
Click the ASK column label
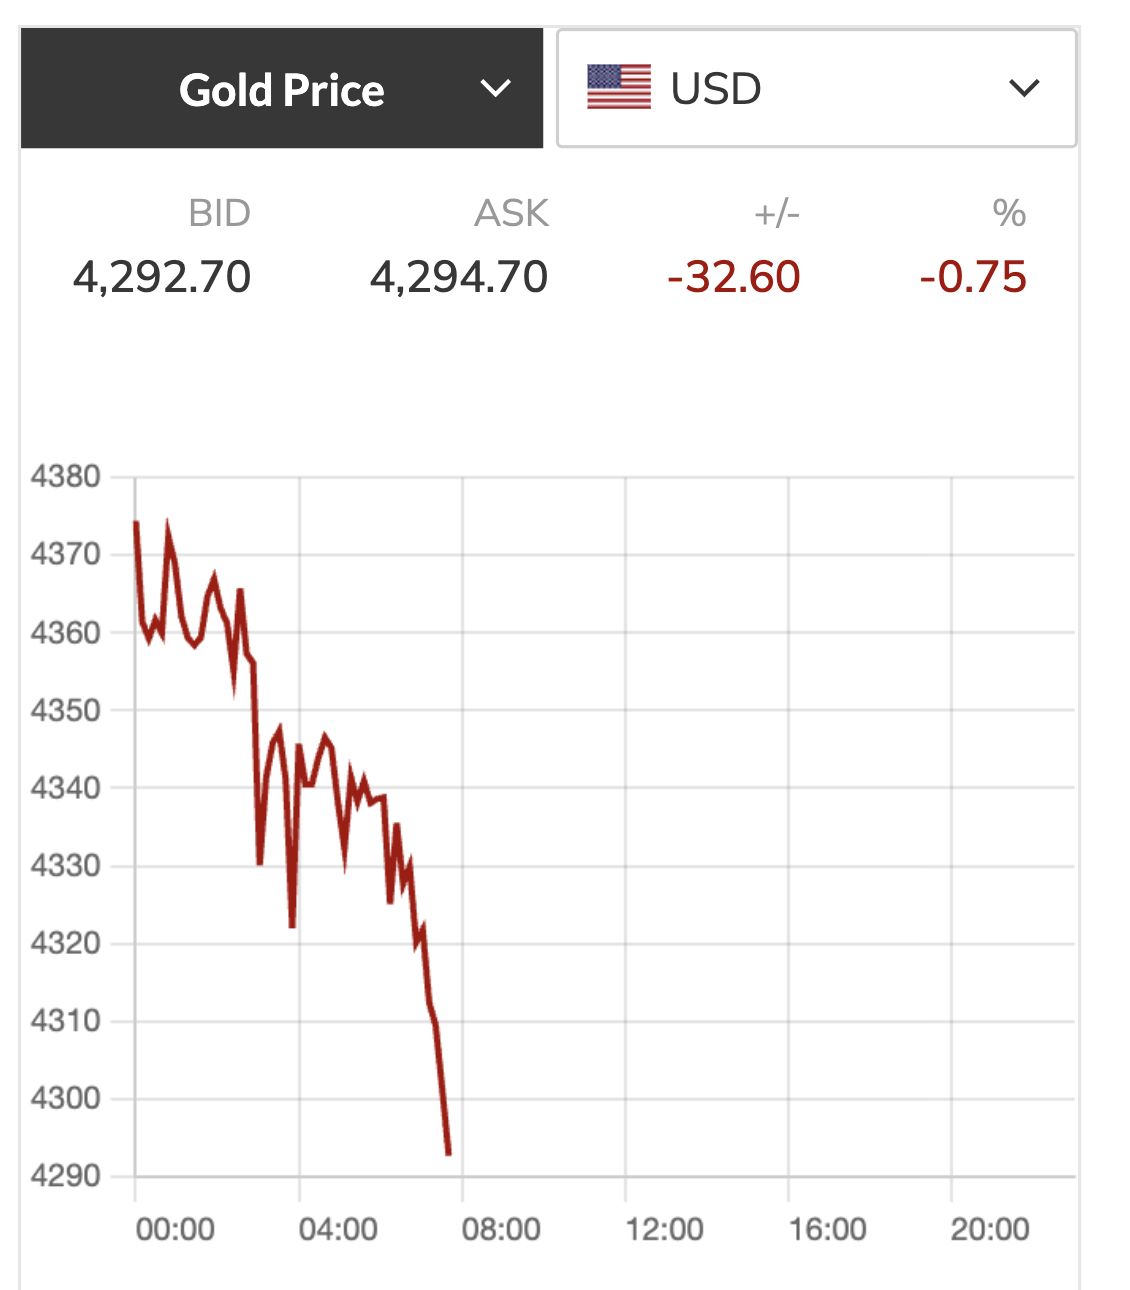point(511,213)
